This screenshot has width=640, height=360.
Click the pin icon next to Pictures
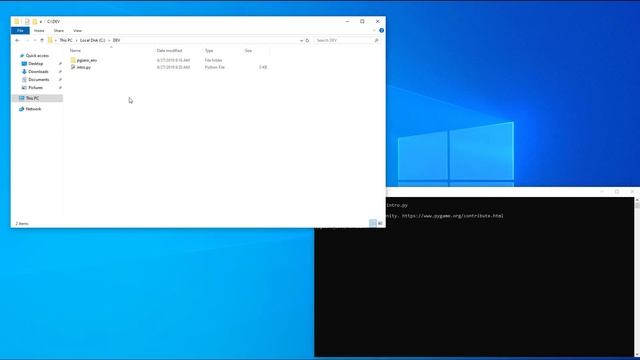pos(60,88)
